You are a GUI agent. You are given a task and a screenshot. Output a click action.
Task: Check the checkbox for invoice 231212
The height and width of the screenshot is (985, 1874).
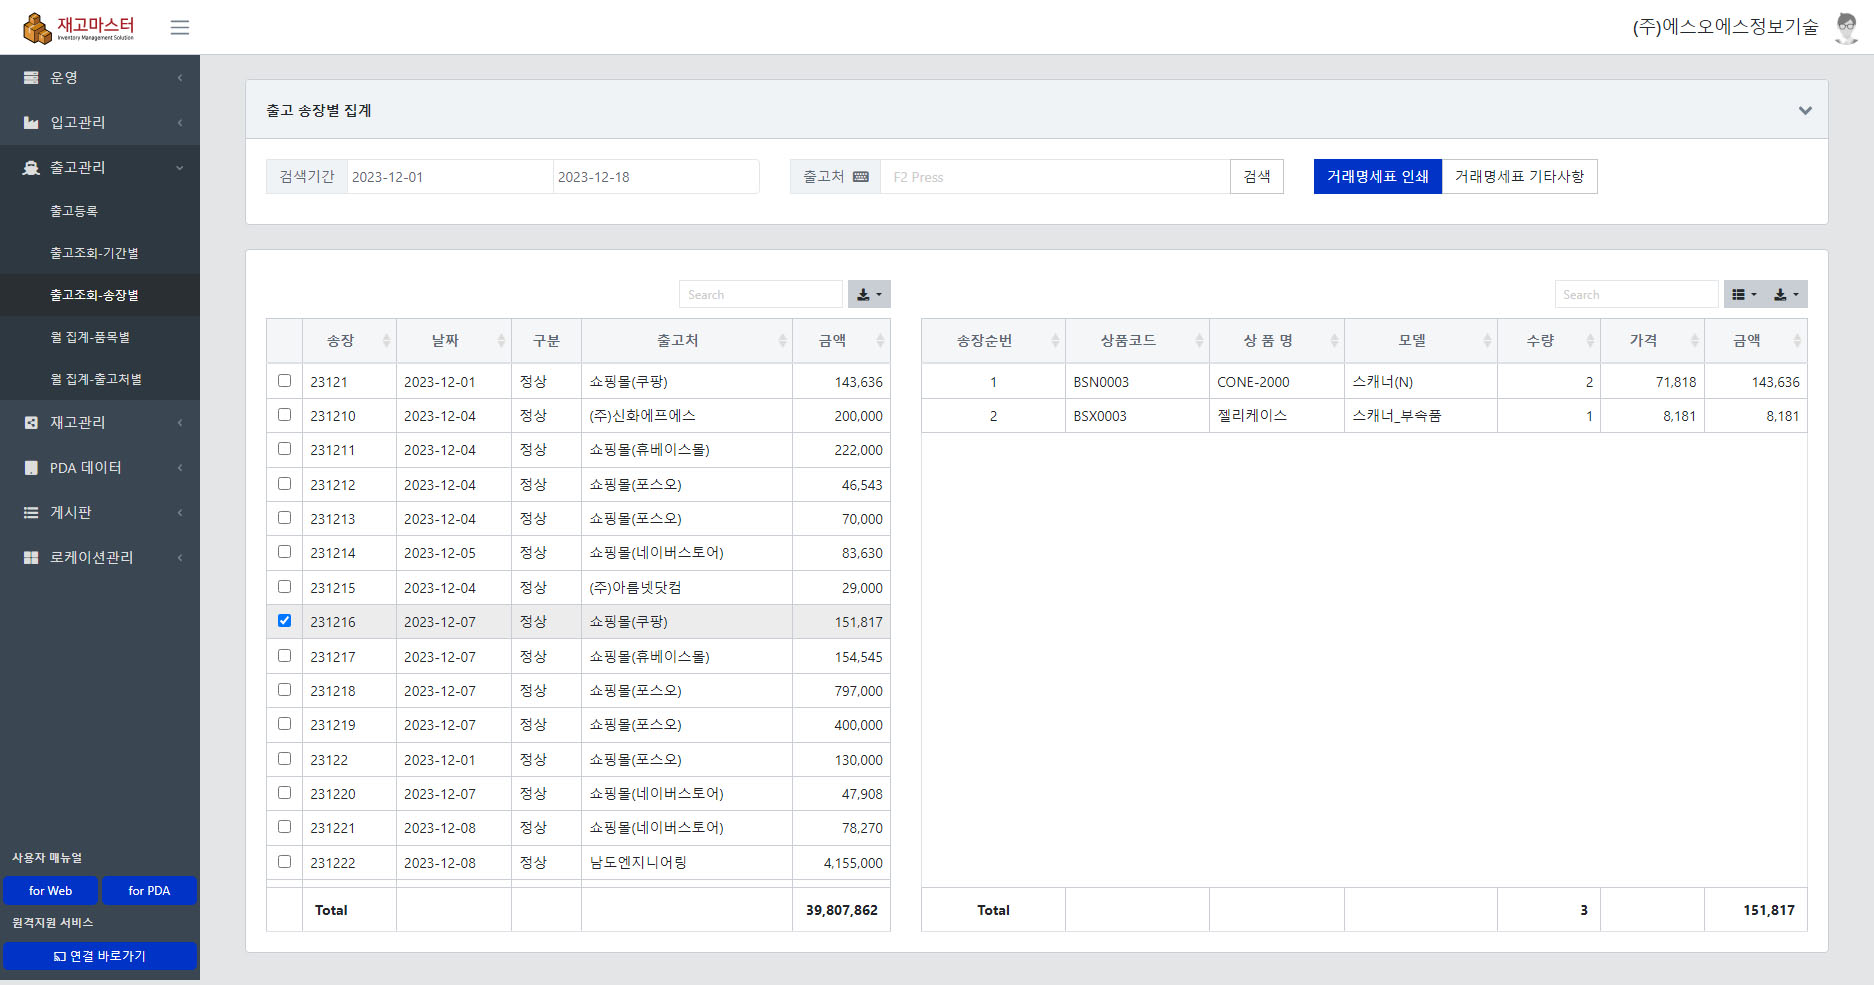pyautogui.click(x=284, y=484)
